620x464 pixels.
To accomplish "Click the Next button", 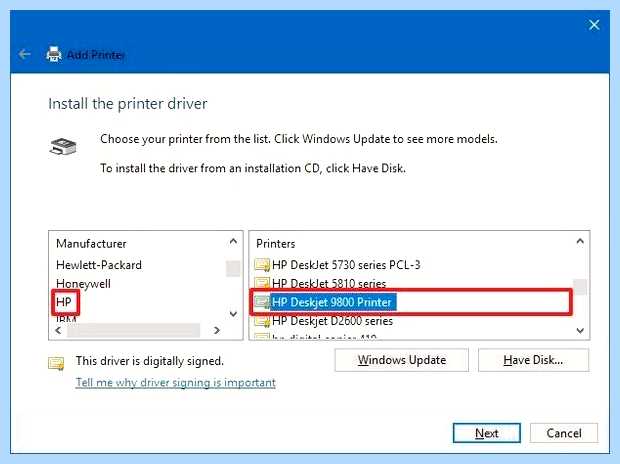I will pos(487,433).
